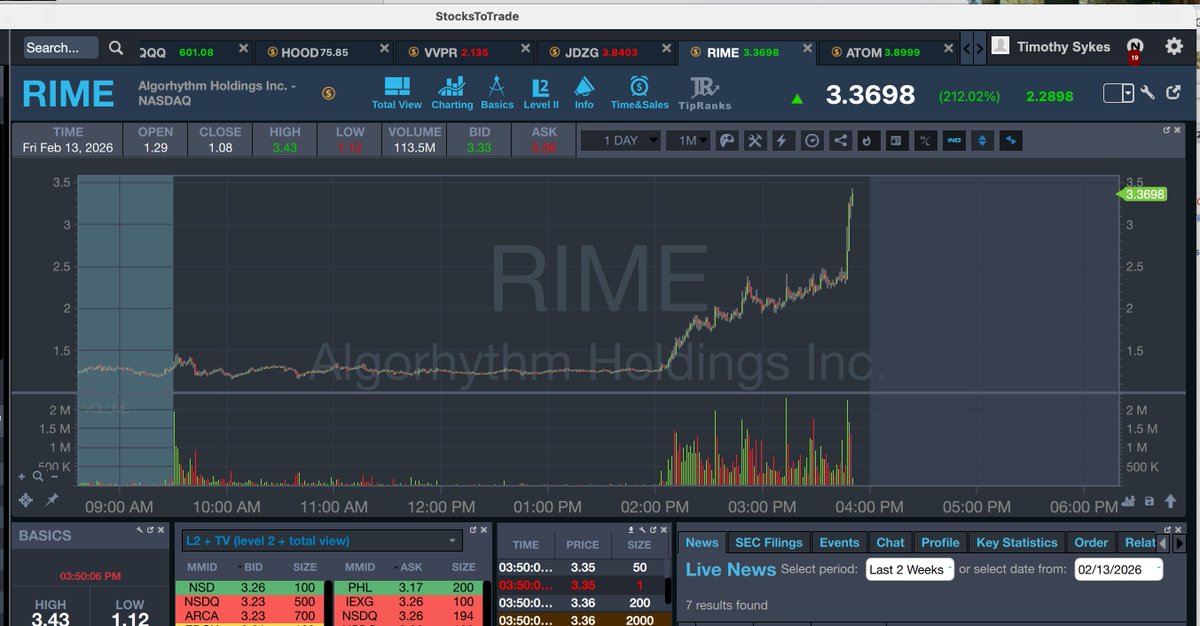
Task: Open the Charting tool
Action: (452, 91)
